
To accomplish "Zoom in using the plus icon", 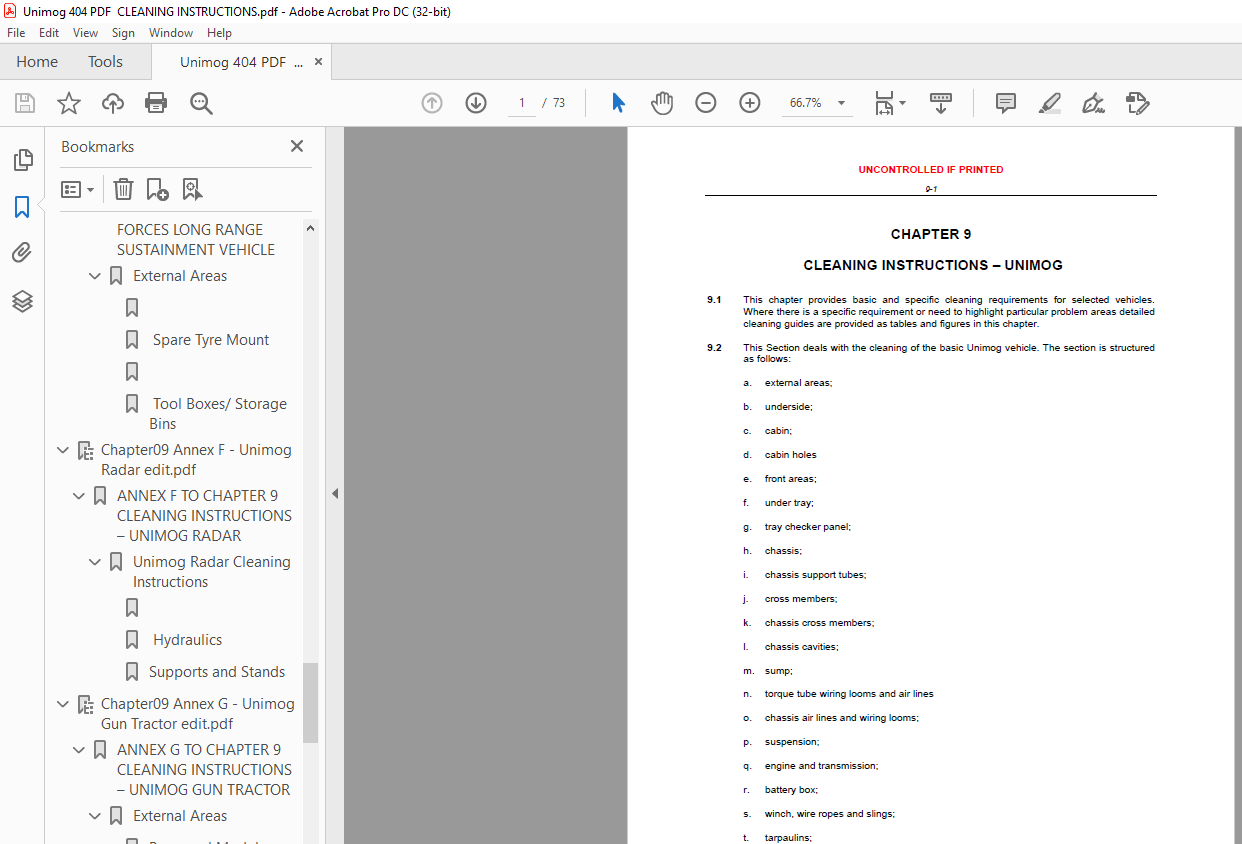I will click(750, 103).
